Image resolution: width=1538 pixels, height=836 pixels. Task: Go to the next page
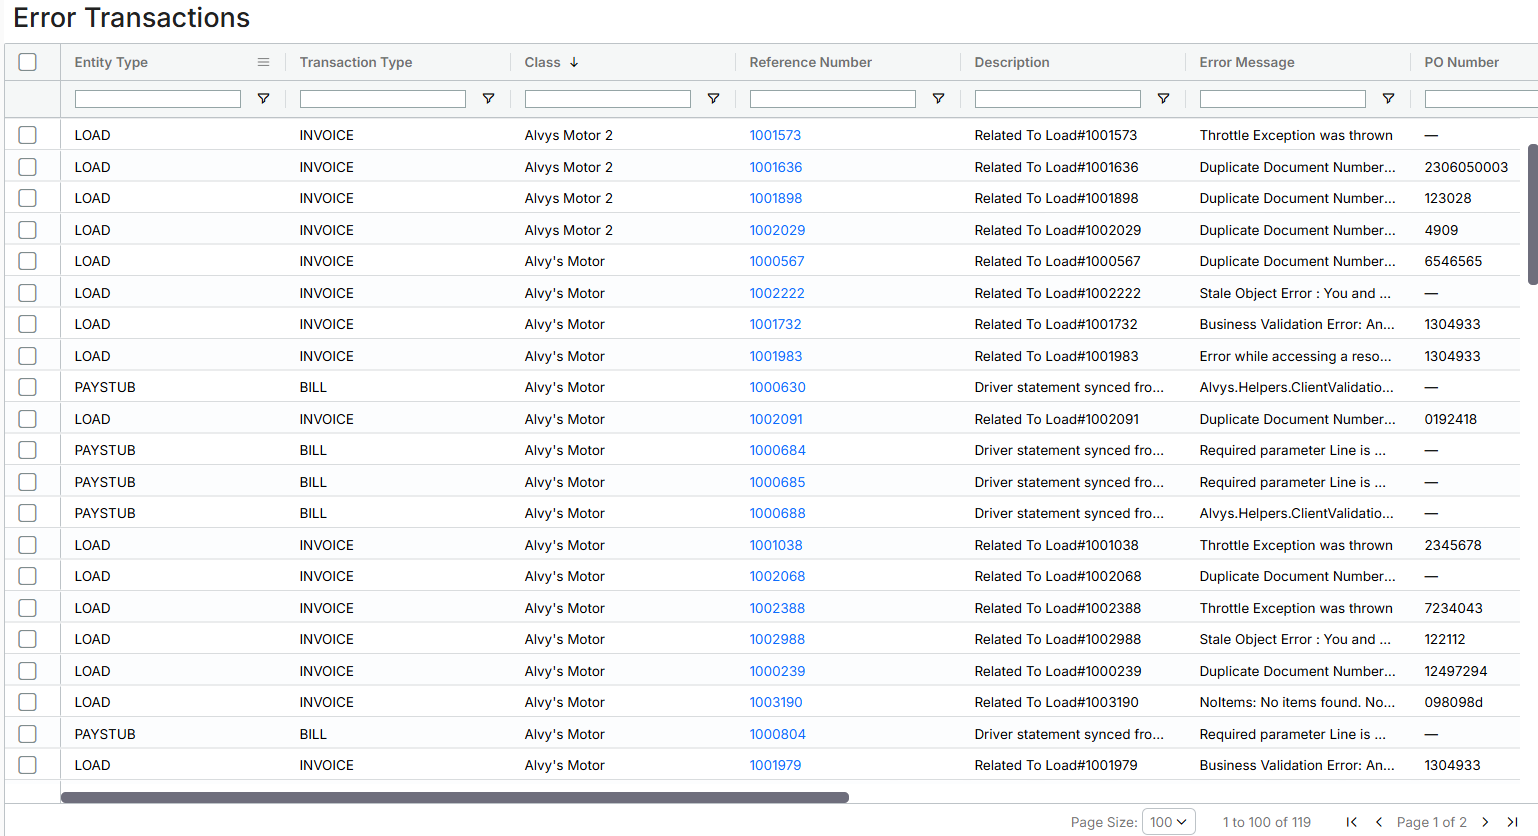point(1485,822)
